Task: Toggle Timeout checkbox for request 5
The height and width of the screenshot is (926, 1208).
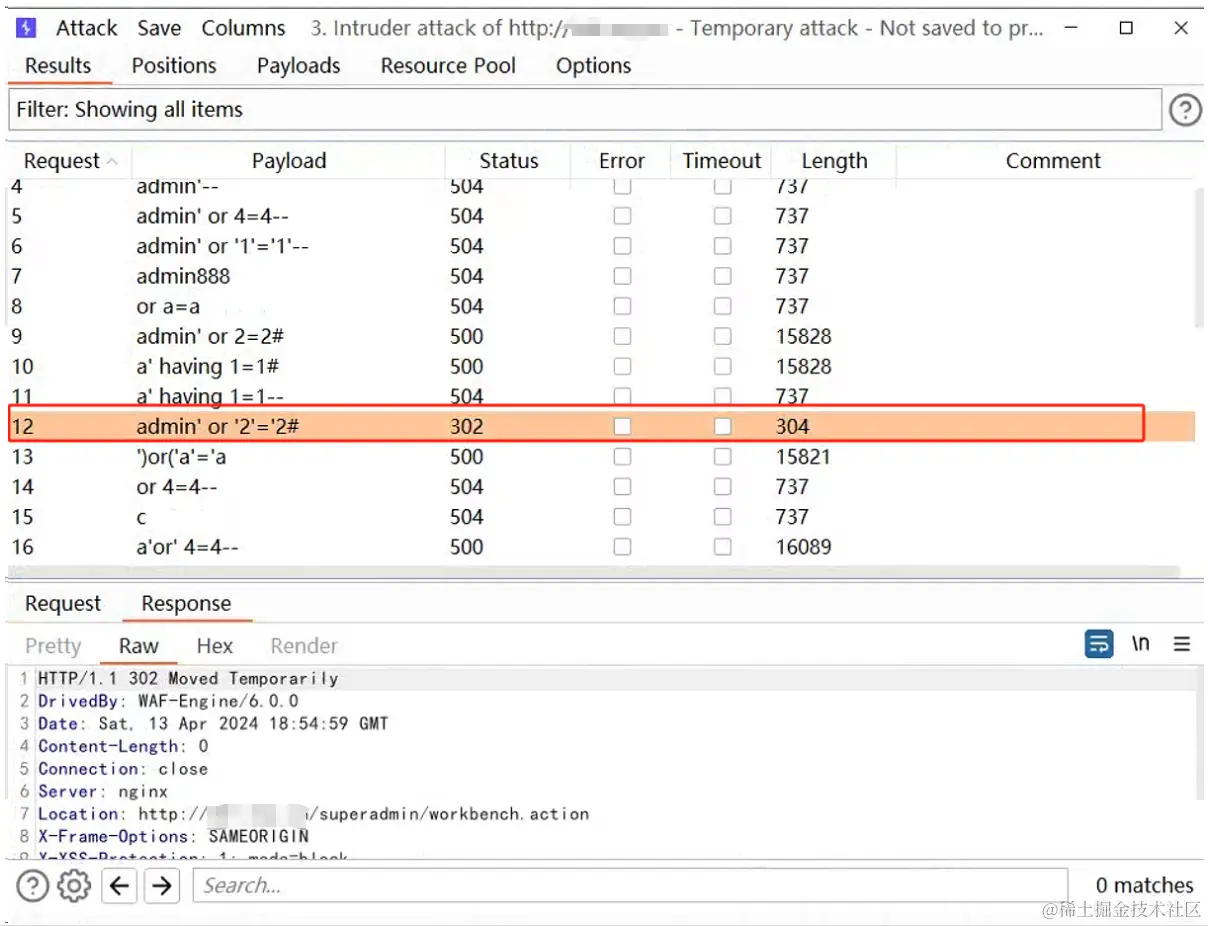Action: [722, 216]
